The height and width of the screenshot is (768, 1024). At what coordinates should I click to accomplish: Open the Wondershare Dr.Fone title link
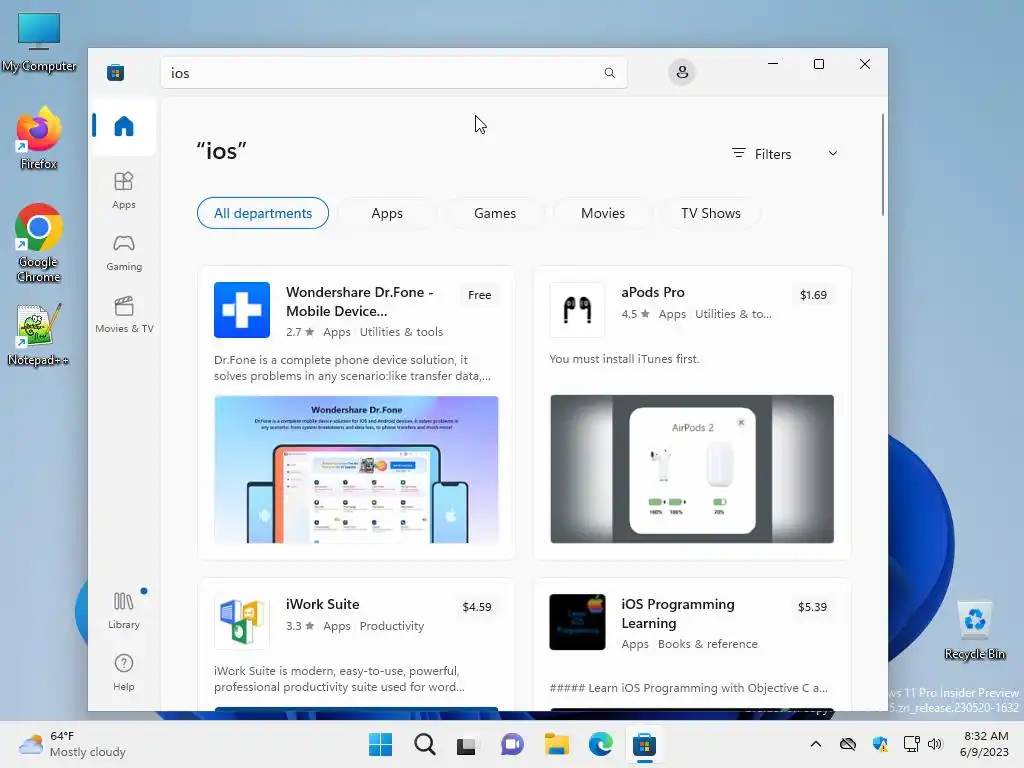coord(360,302)
